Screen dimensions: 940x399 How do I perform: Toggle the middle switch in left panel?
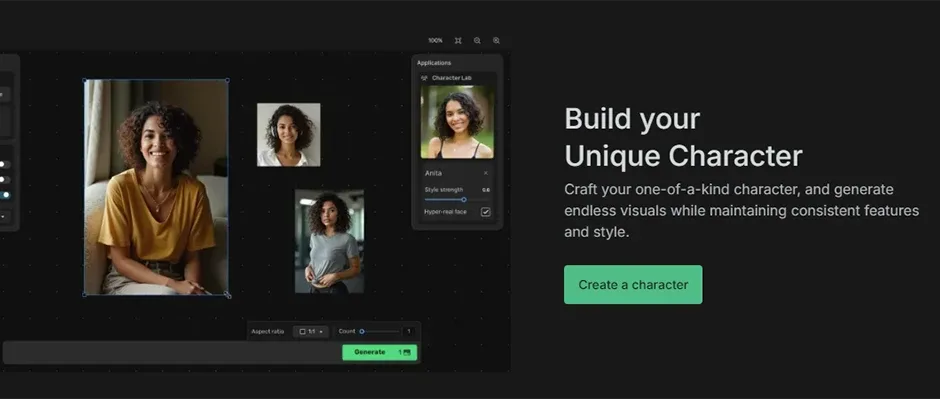[x=5, y=180]
